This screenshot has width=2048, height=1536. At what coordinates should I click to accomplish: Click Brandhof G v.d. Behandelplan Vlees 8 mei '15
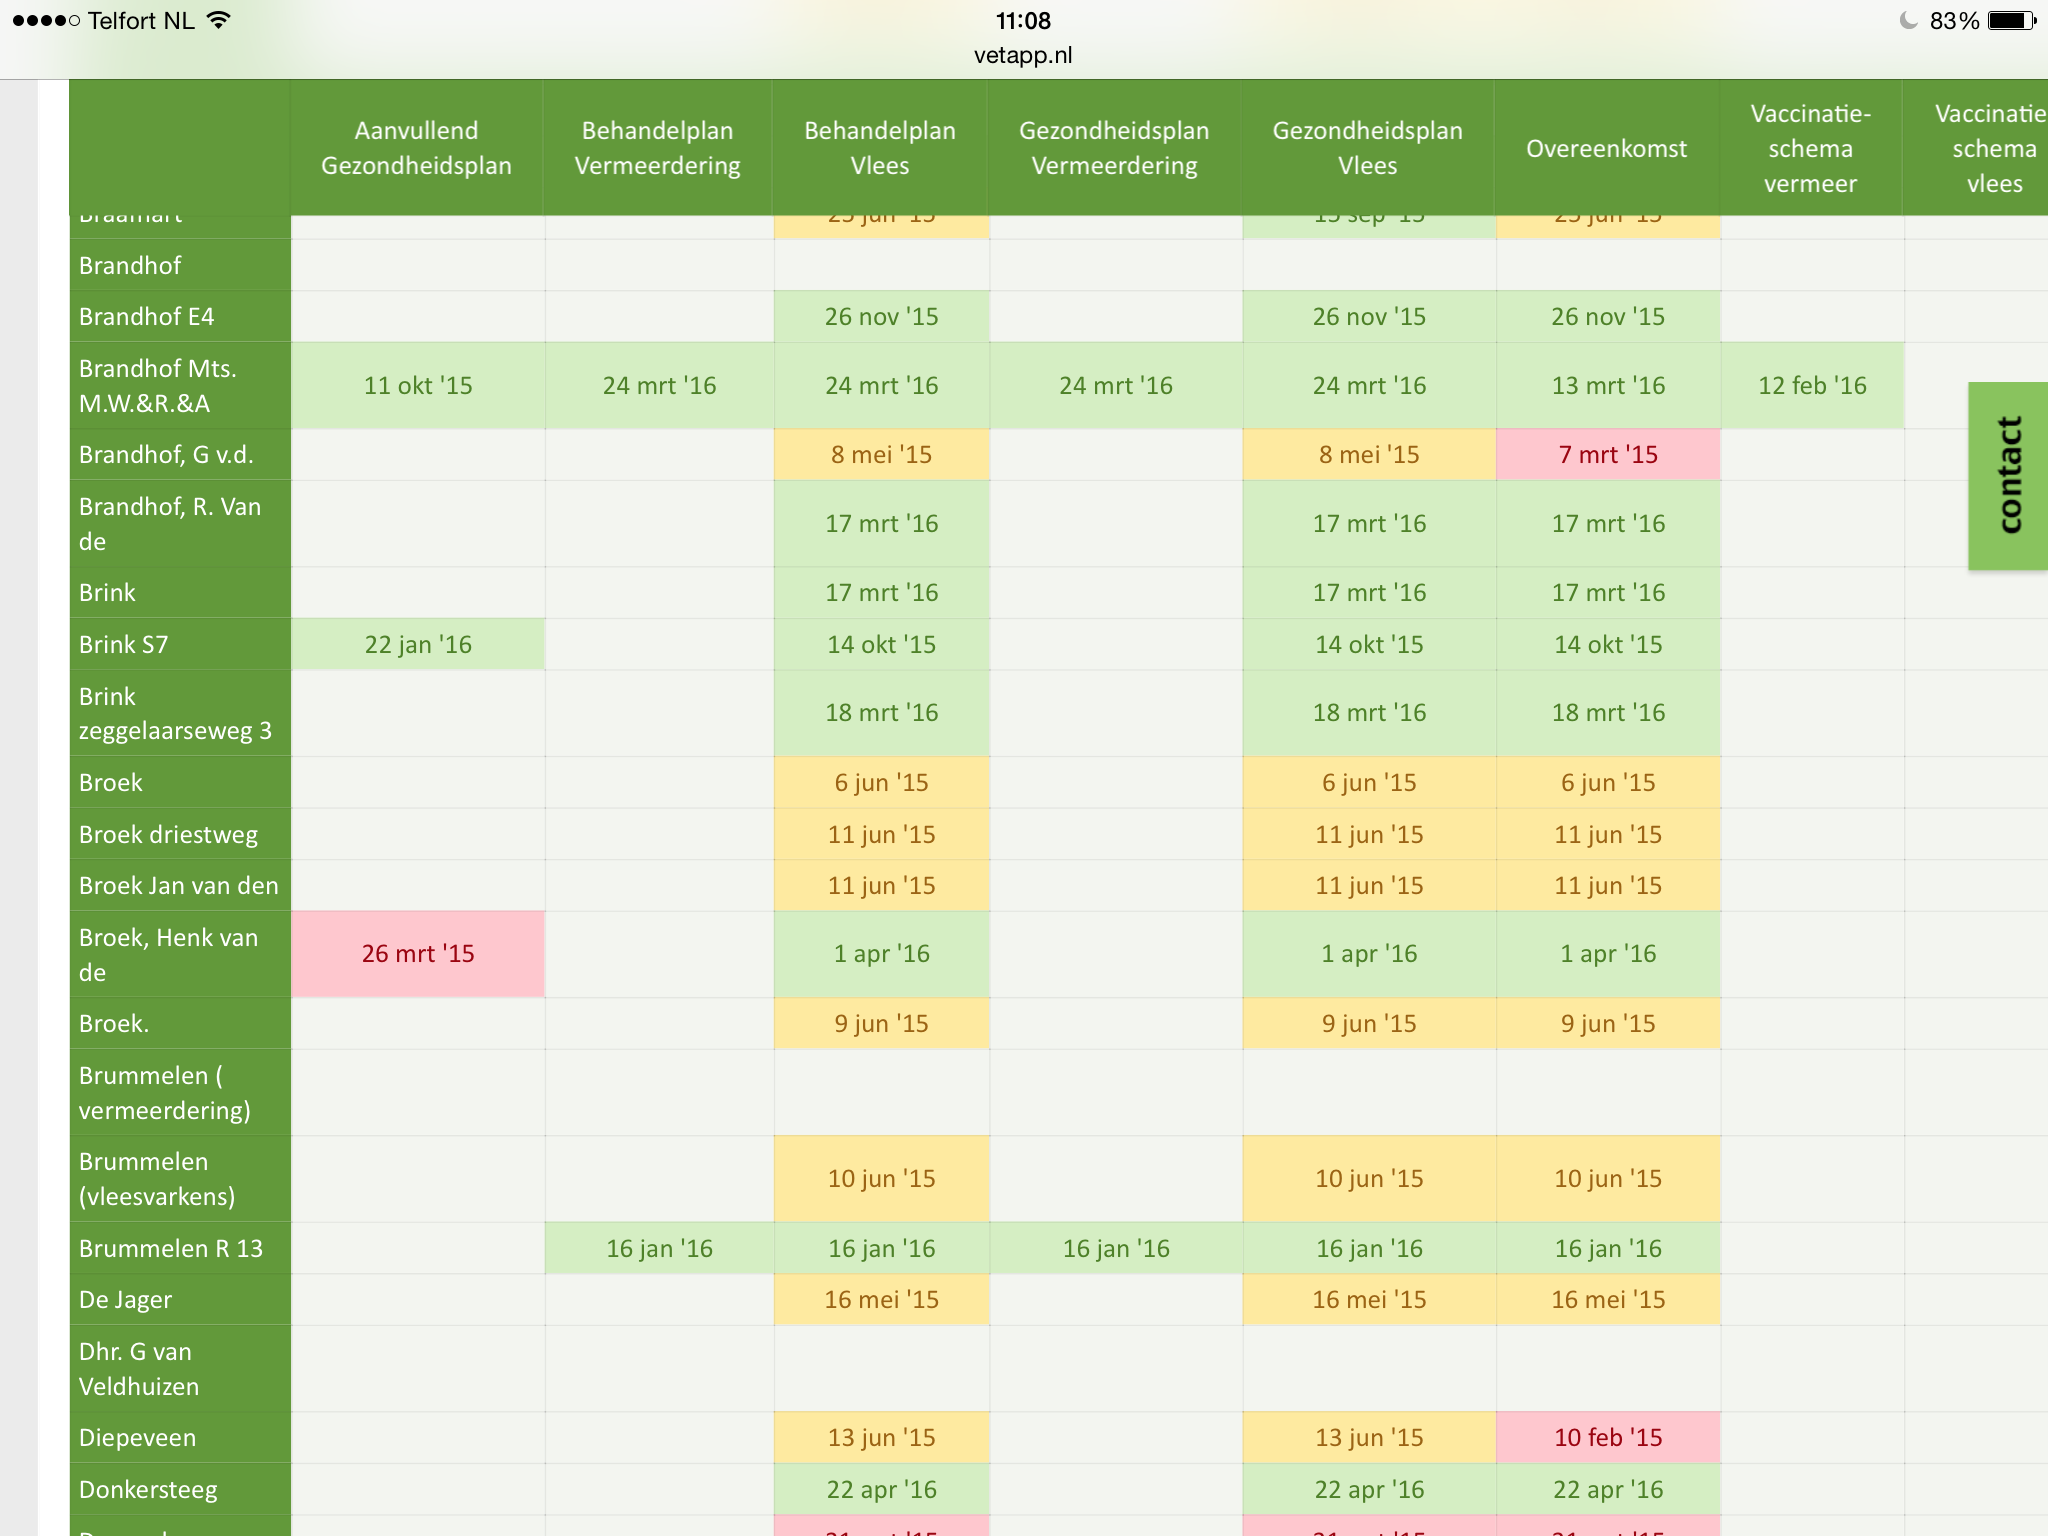(881, 455)
